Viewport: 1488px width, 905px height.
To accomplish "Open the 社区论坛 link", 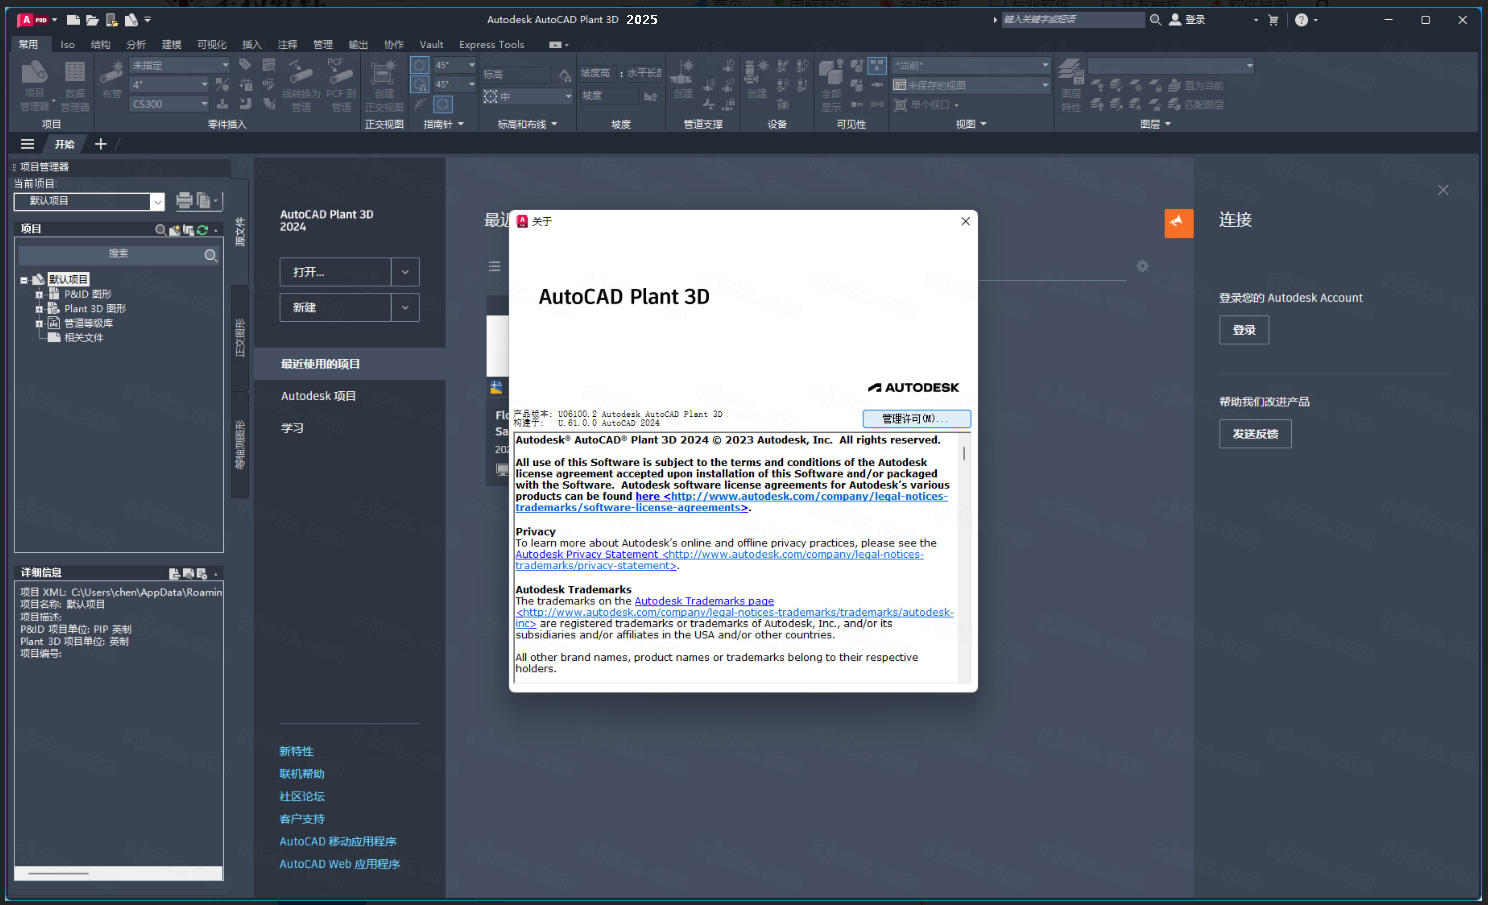I will [x=302, y=796].
